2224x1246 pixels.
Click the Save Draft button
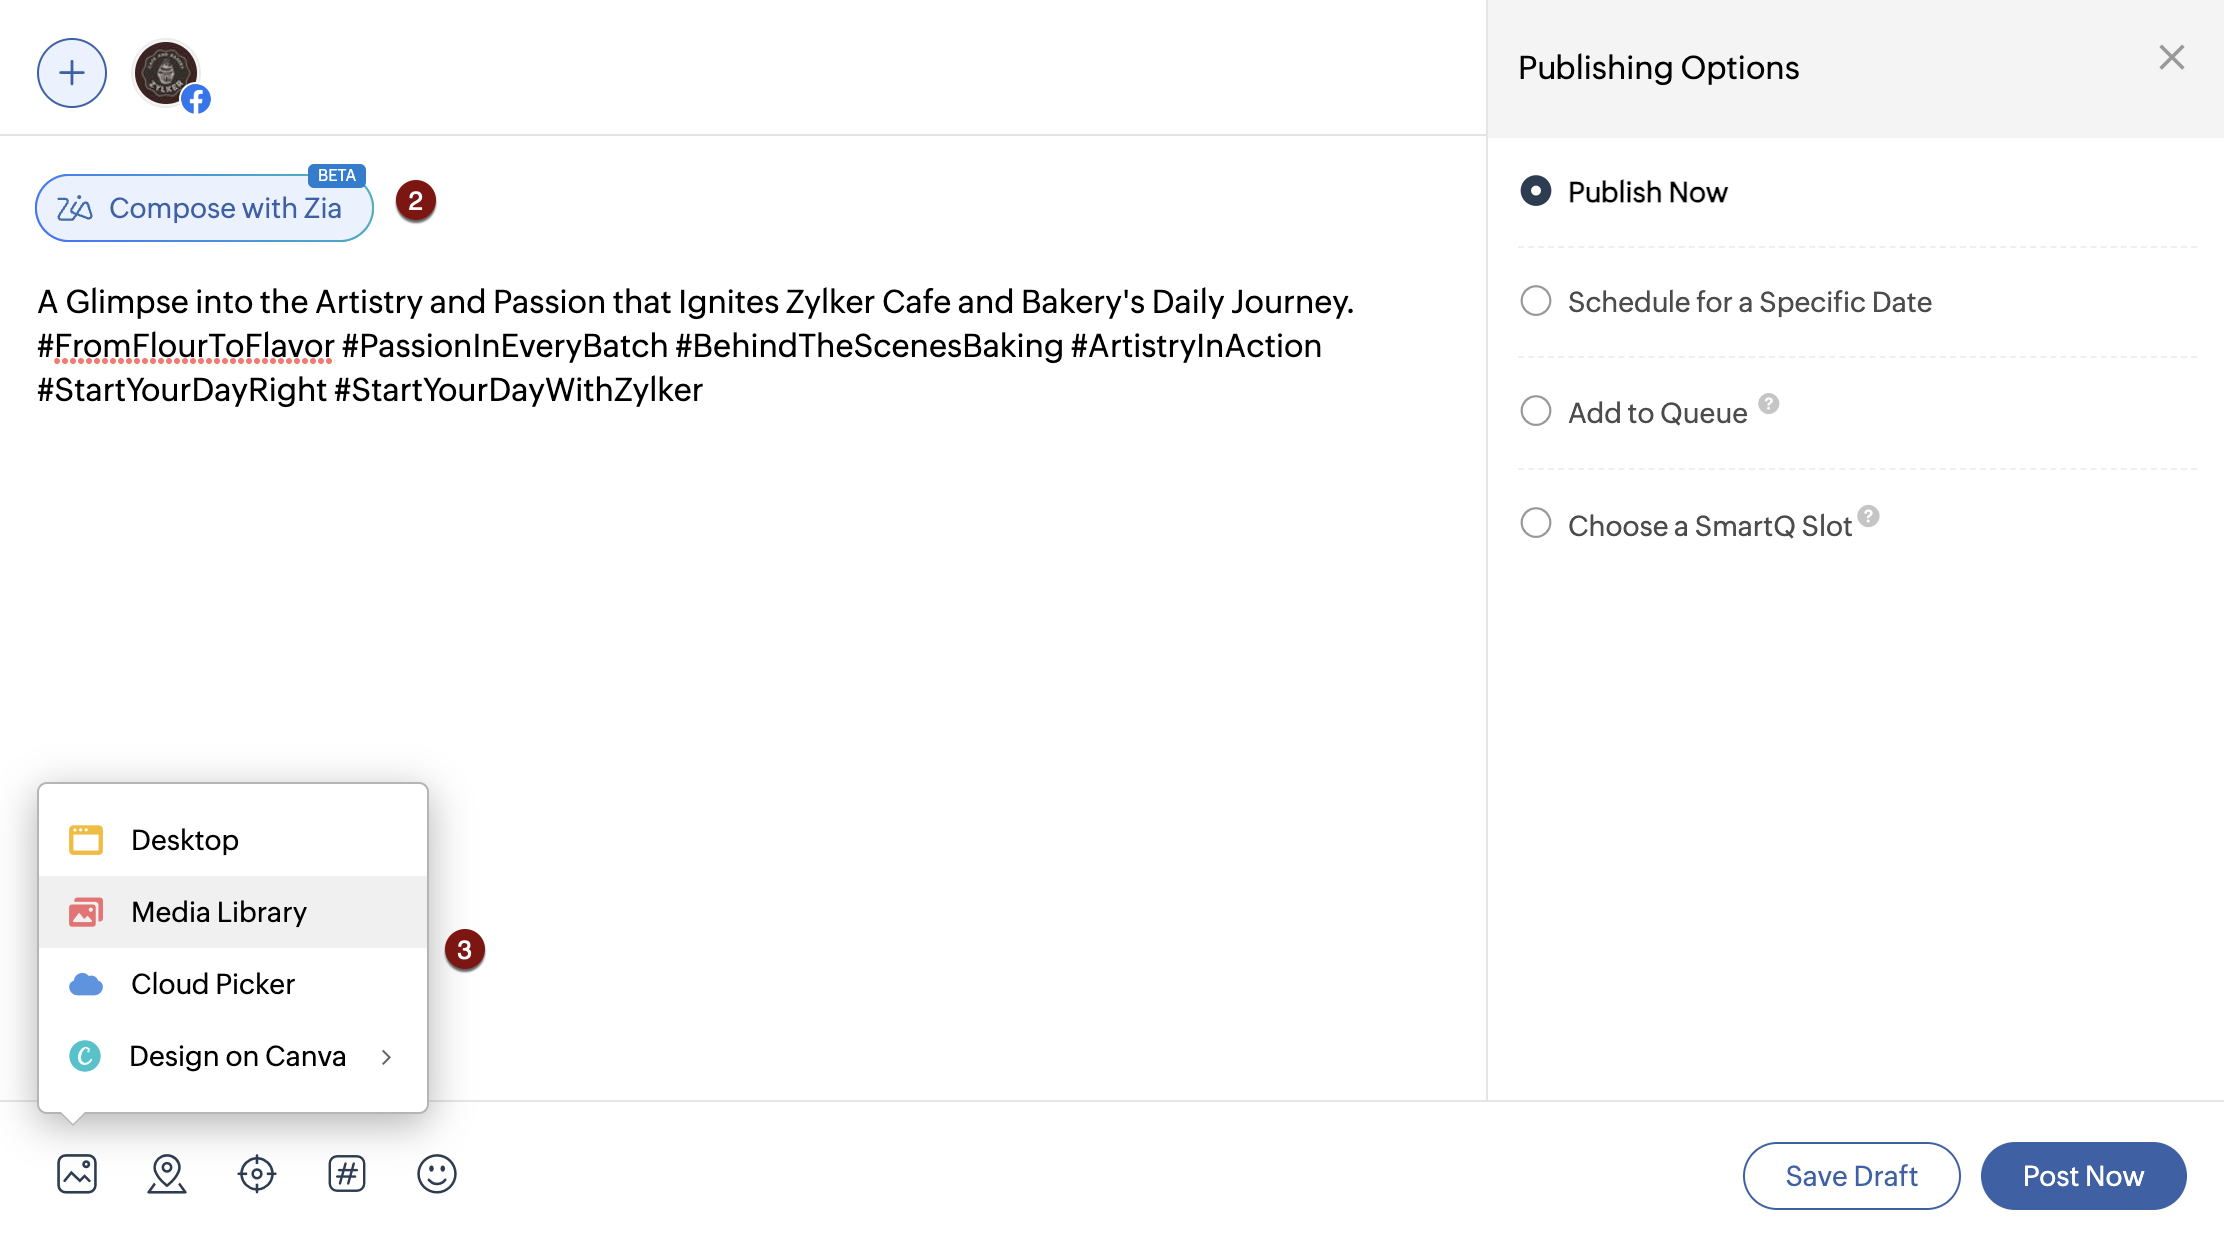[1851, 1176]
